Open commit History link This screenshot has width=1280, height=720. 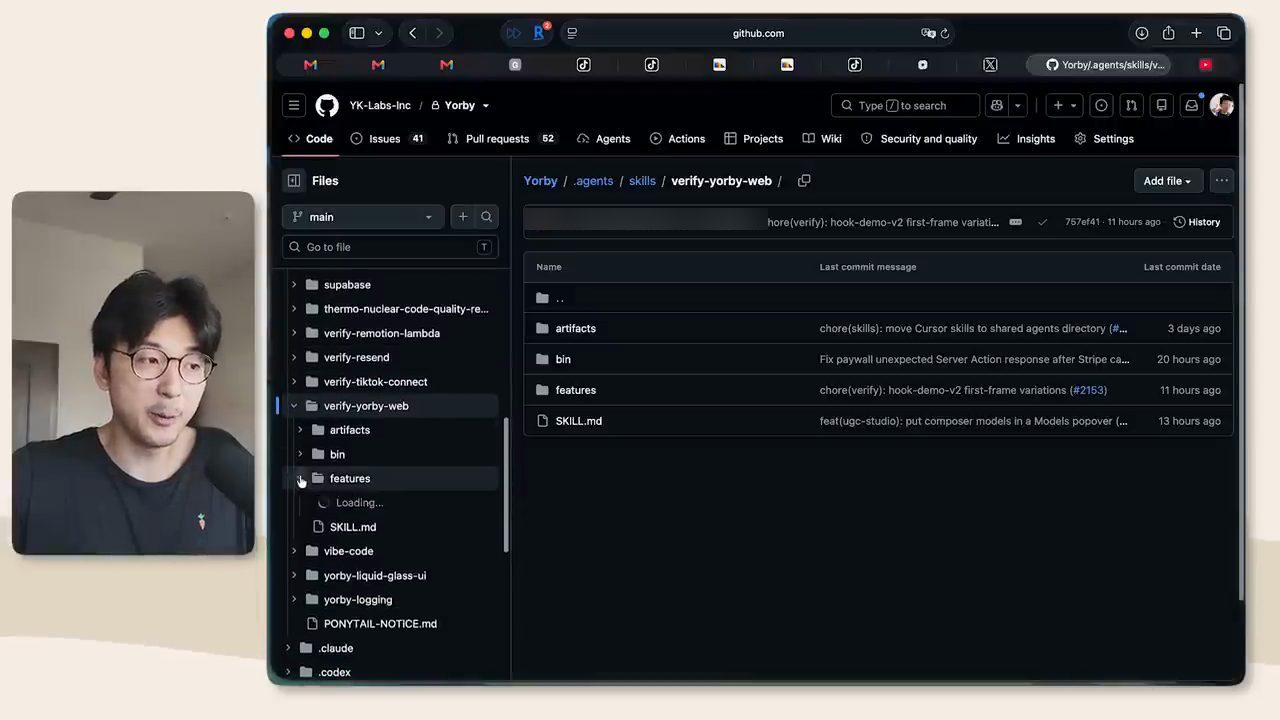pyautogui.click(x=1197, y=222)
